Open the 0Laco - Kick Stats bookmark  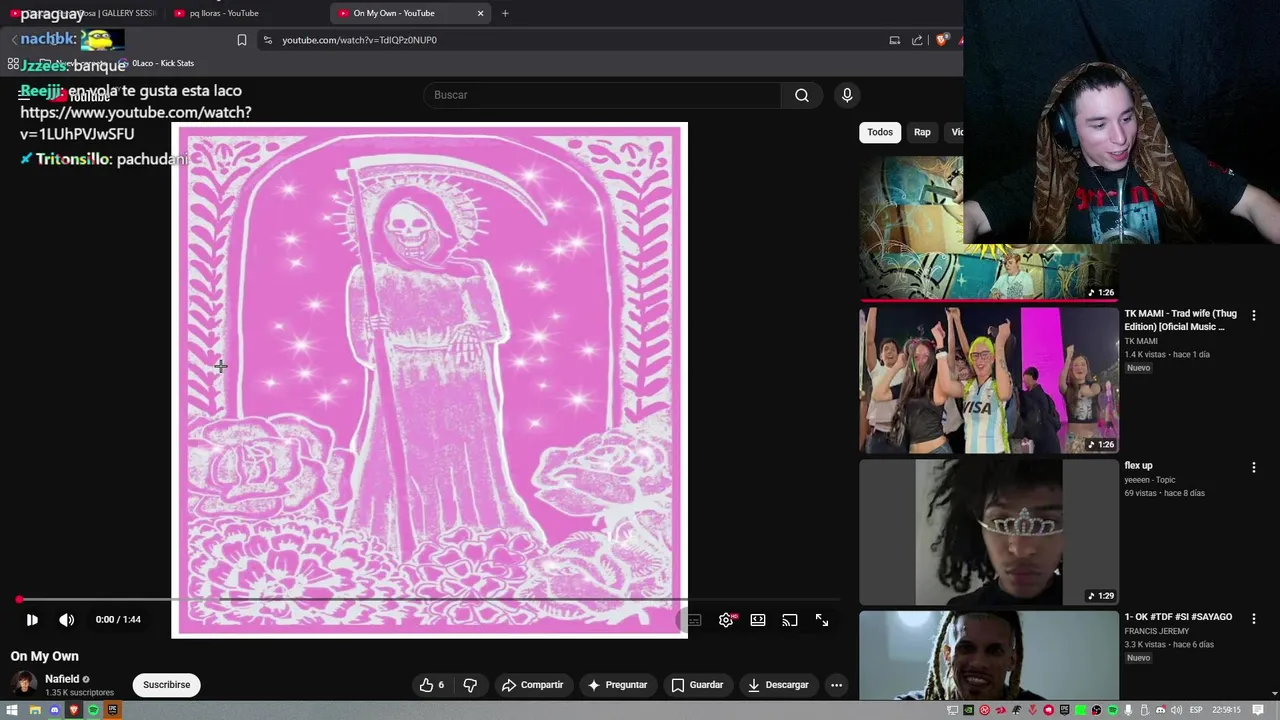[x=157, y=63]
